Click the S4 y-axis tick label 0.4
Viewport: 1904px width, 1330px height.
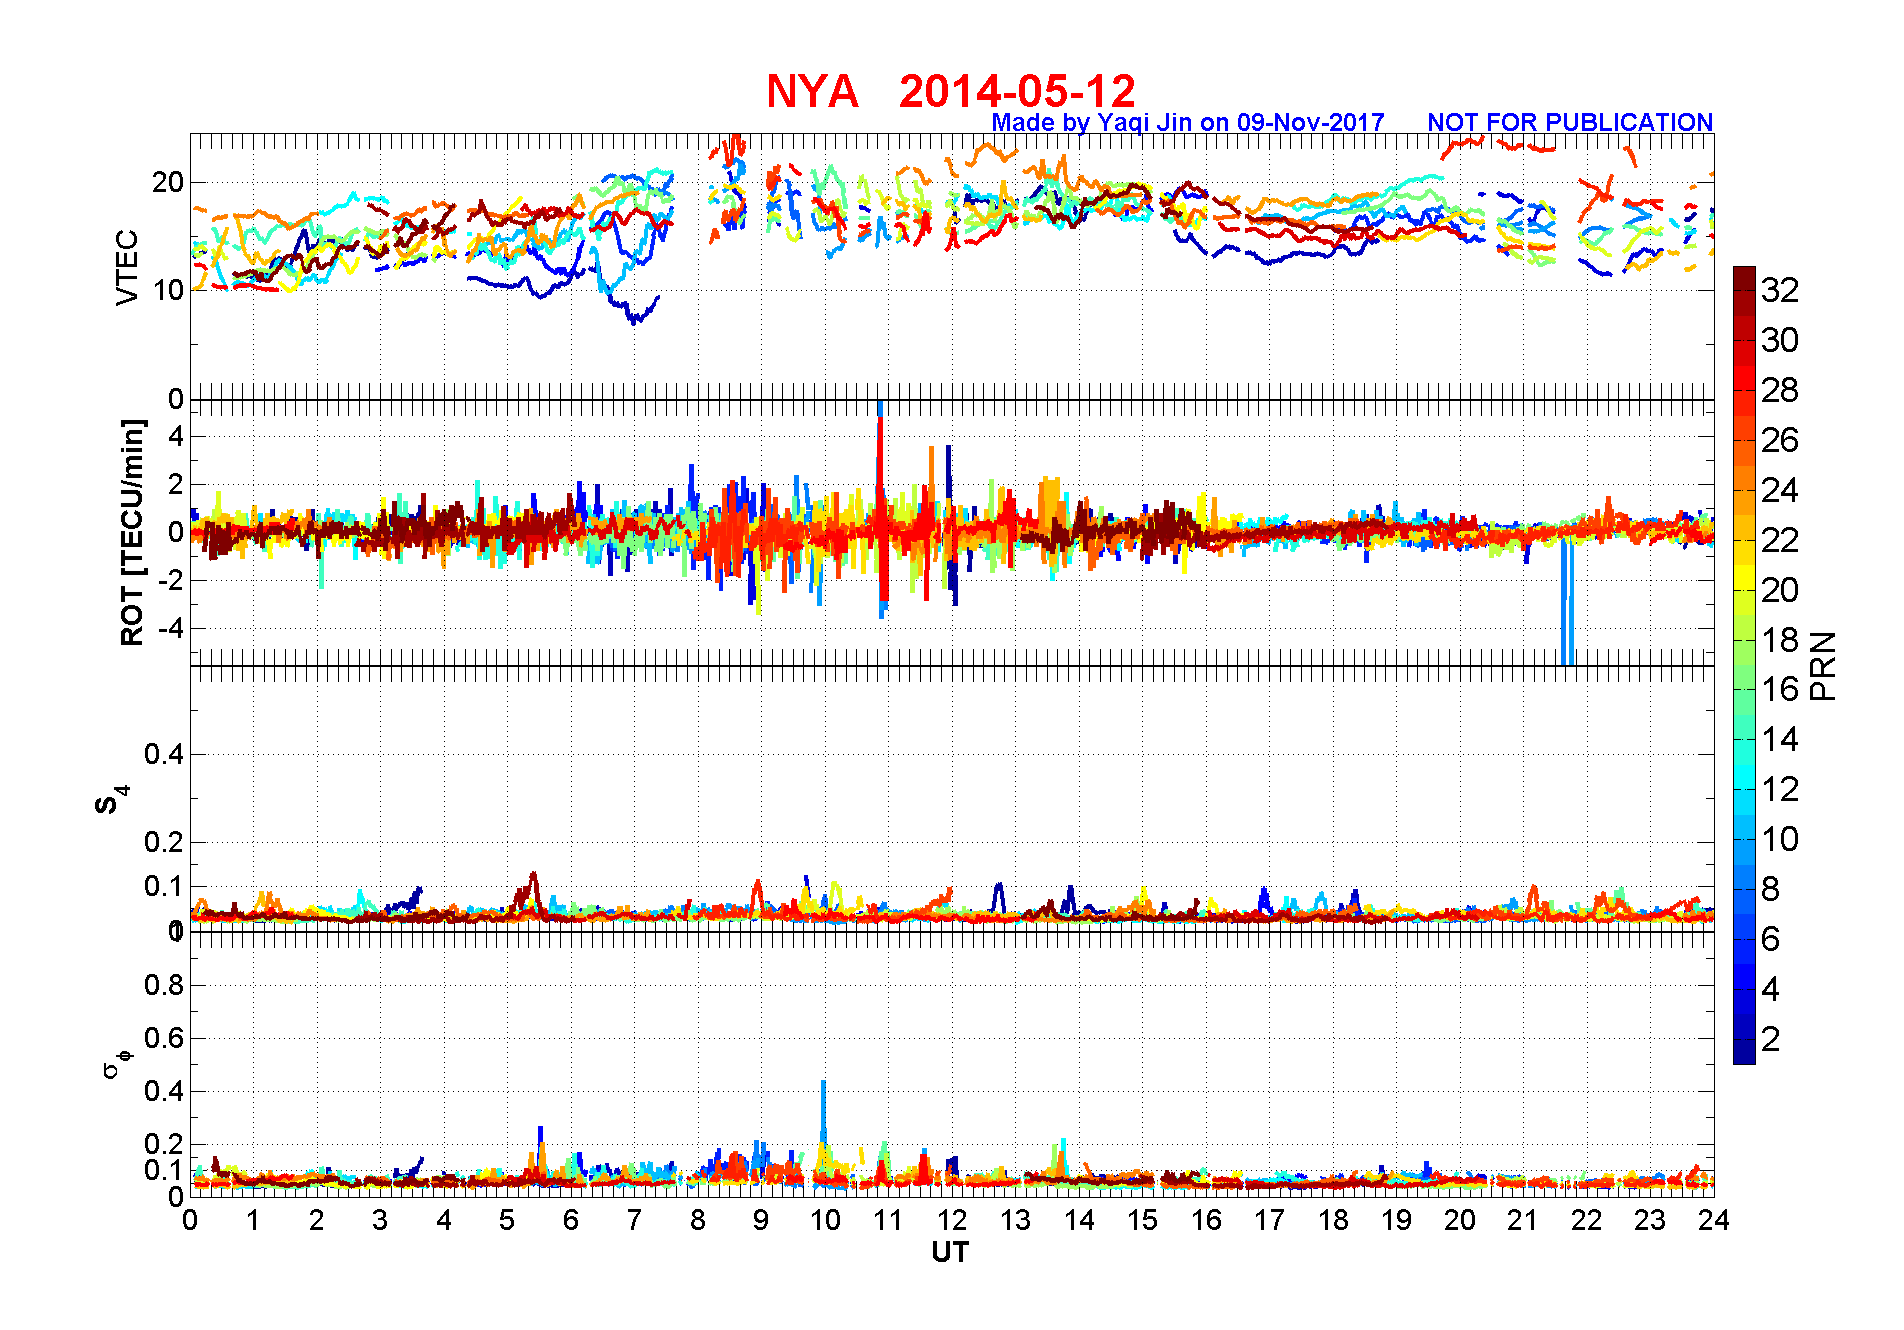click(x=164, y=754)
